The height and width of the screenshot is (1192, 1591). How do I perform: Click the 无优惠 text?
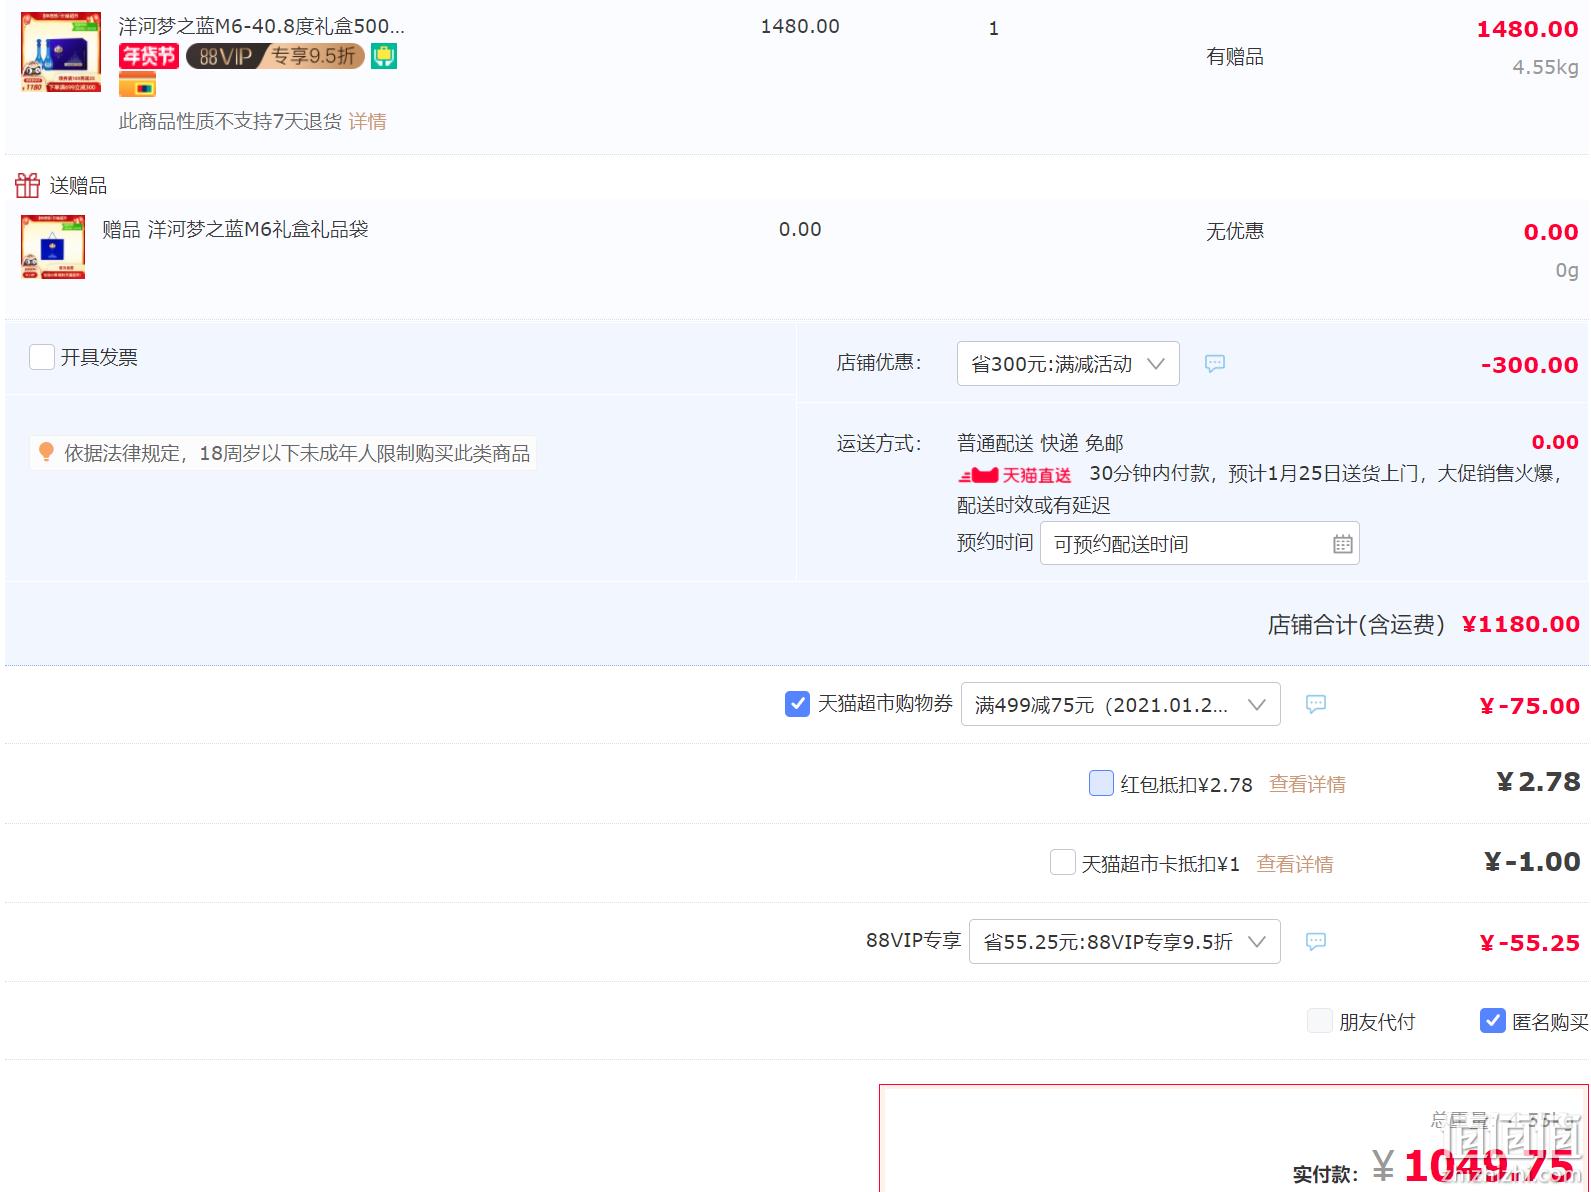pyautogui.click(x=1234, y=231)
